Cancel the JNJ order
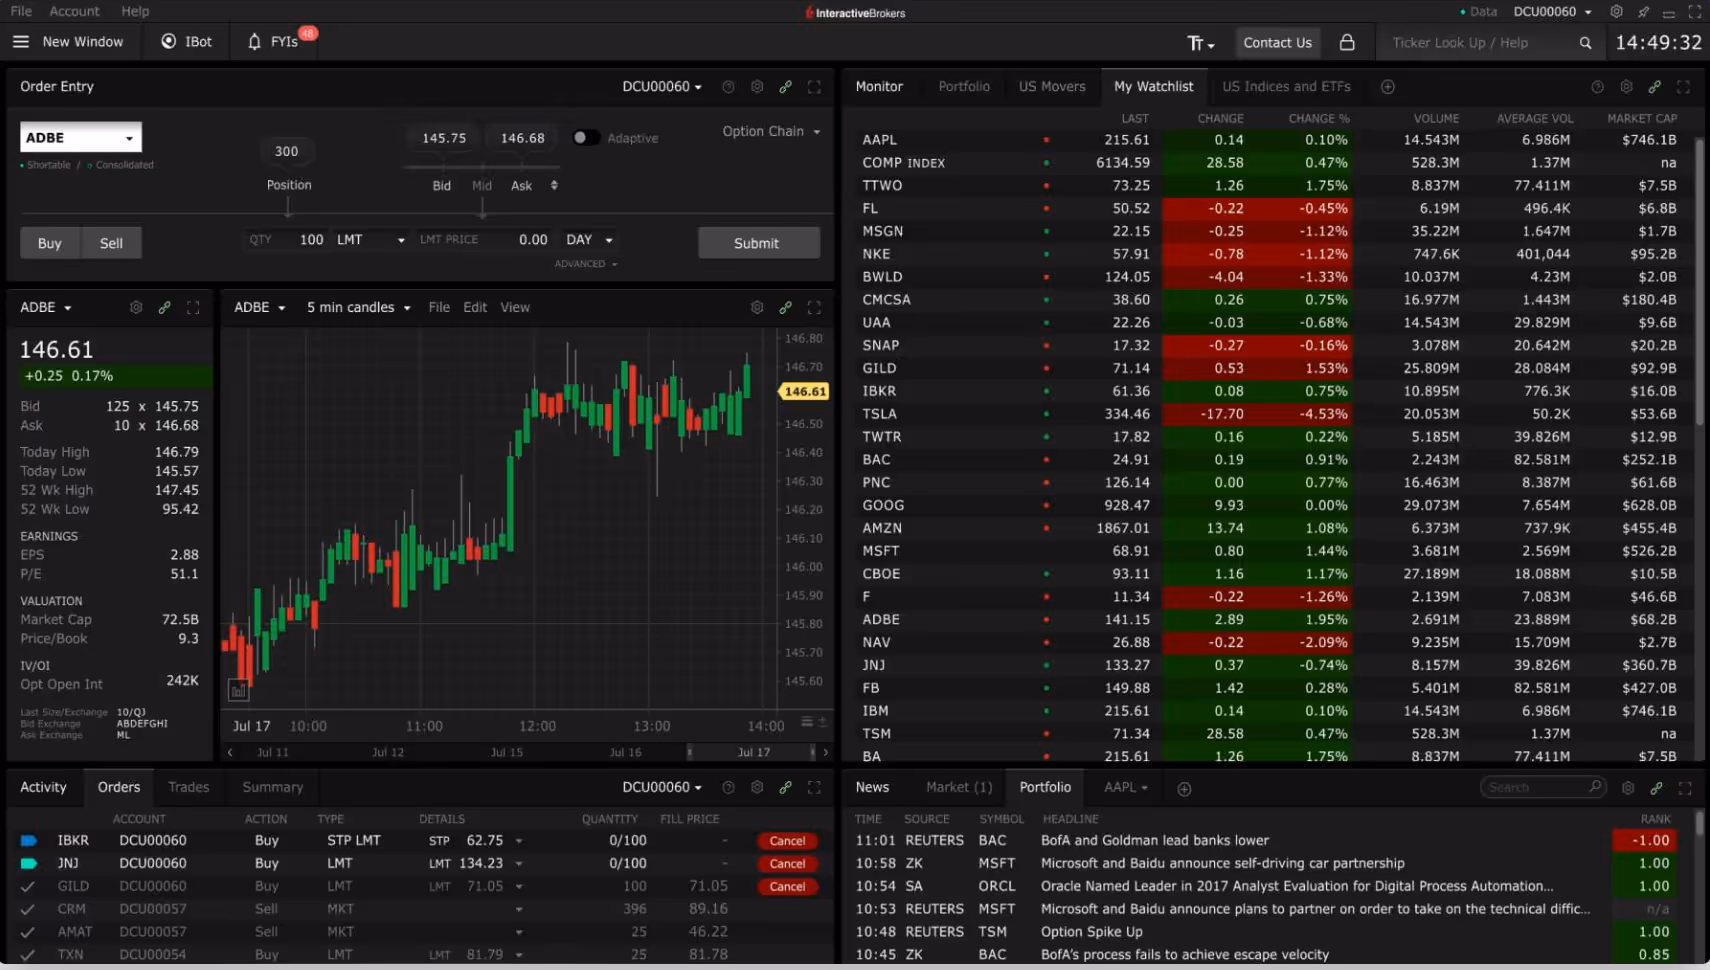Viewport: 1710px width, 970px height. pos(787,864)
